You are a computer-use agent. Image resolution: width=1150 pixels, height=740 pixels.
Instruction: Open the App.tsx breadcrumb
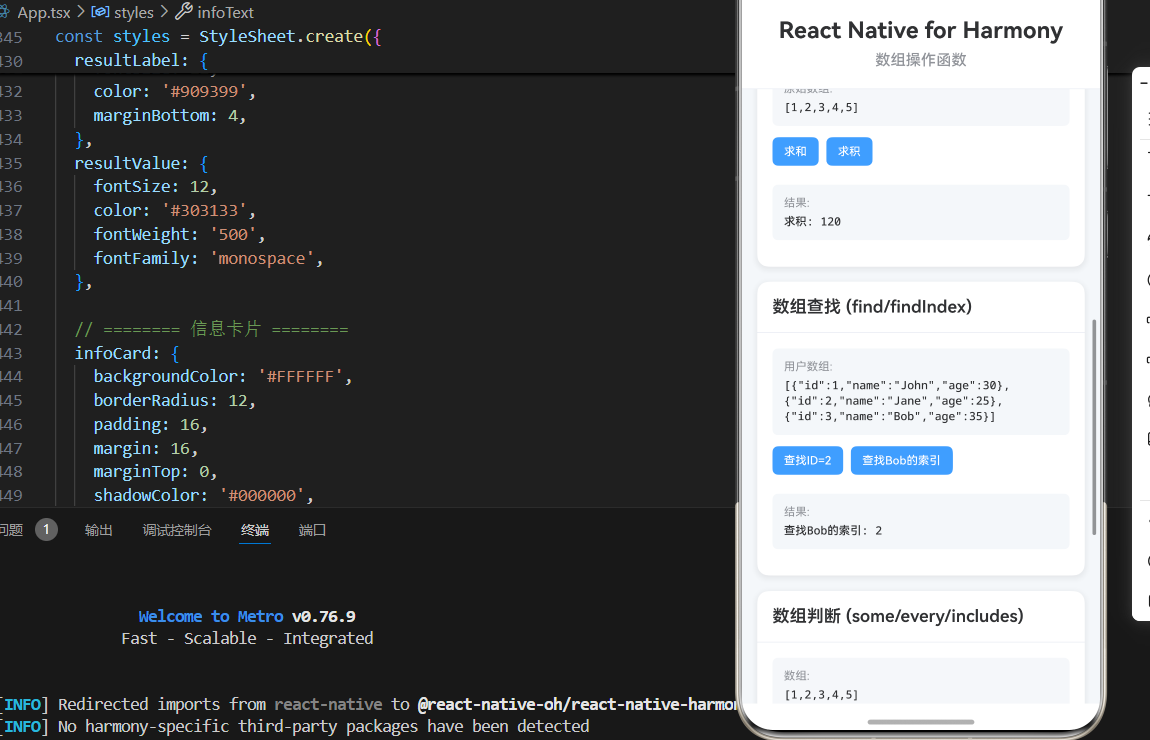click(44, 12)
